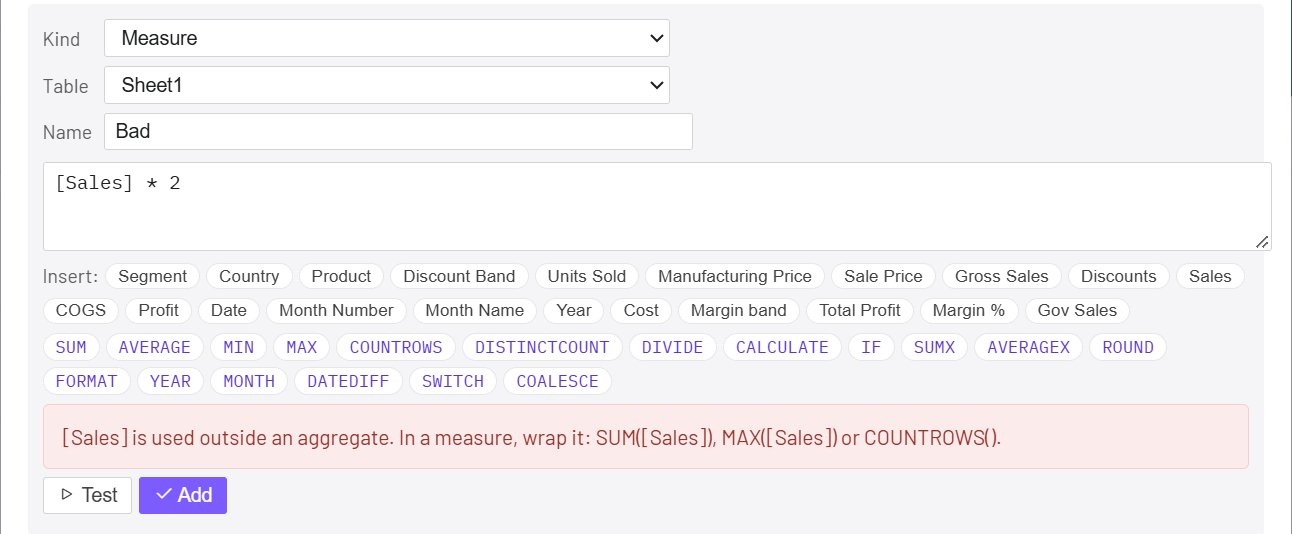1292x534 pixels.
Task: Insert the Sales column chip
Action: [1210, 276]
